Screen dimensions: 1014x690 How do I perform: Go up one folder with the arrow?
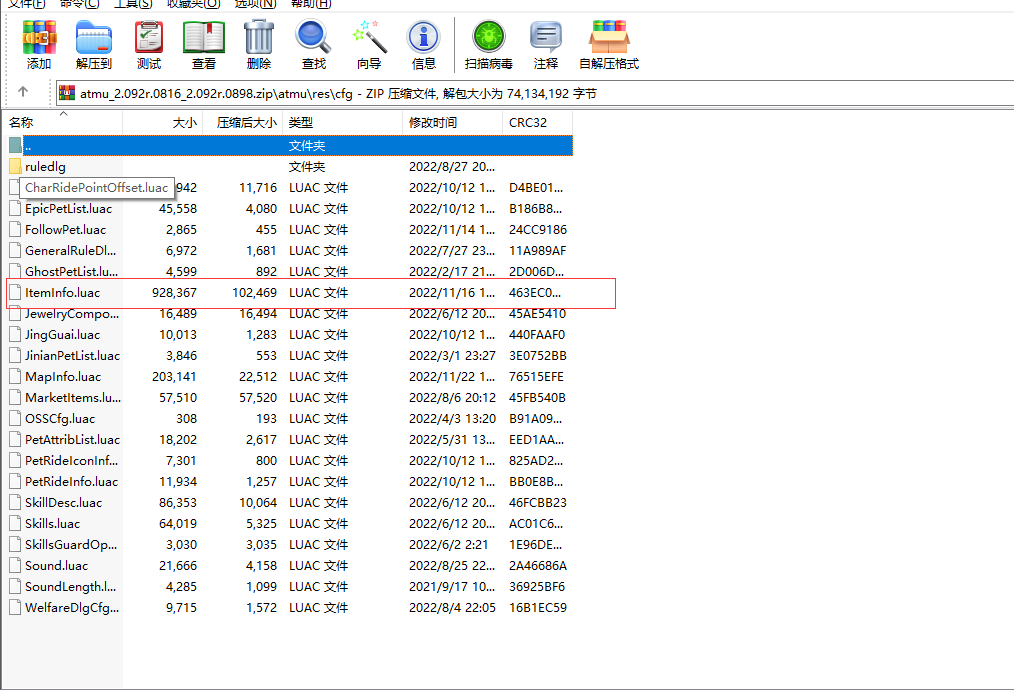point(23,92)
